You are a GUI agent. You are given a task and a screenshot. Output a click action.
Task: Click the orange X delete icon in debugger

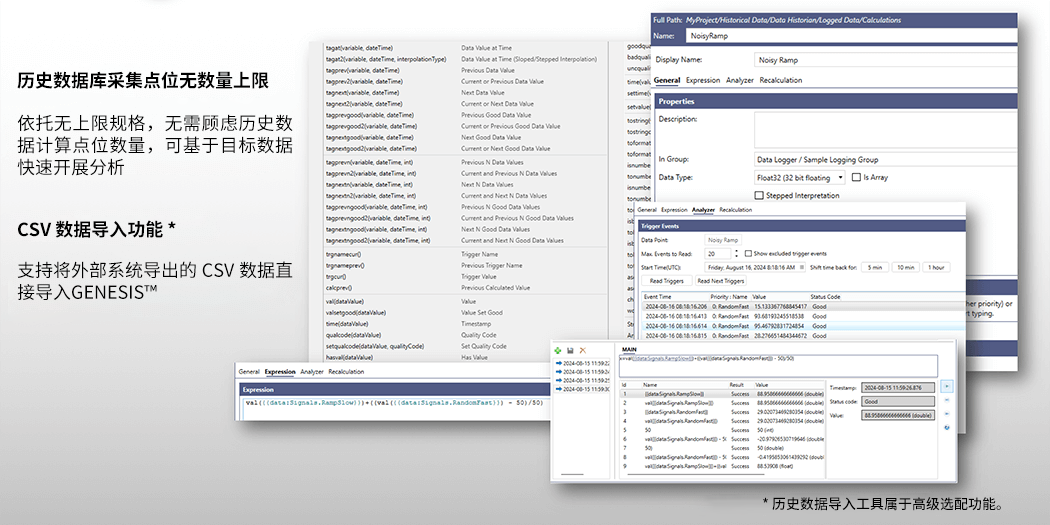pos(583,350)
